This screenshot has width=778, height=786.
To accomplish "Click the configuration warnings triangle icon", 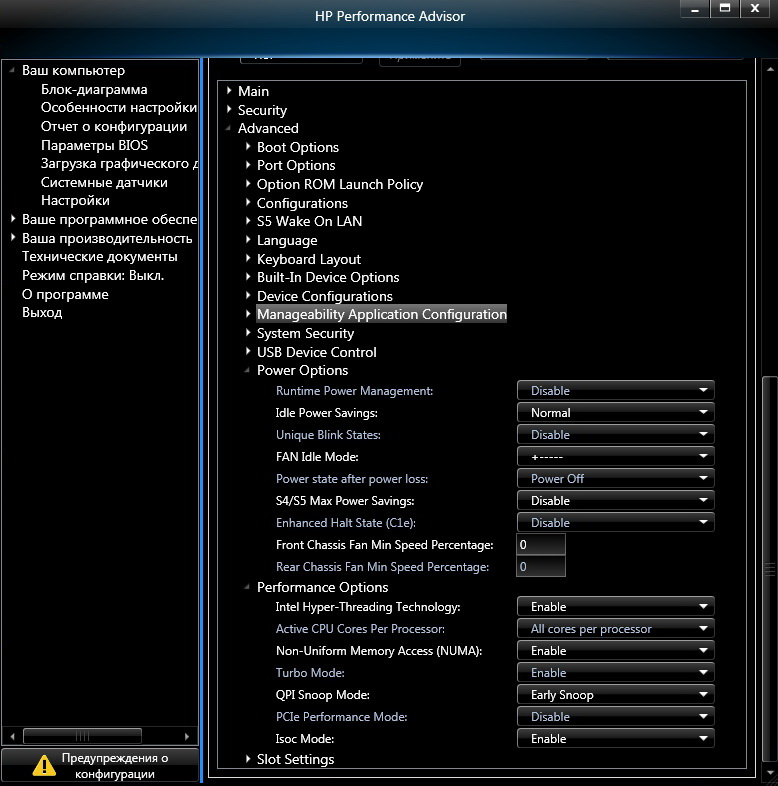I will click(x=44, y=765).
